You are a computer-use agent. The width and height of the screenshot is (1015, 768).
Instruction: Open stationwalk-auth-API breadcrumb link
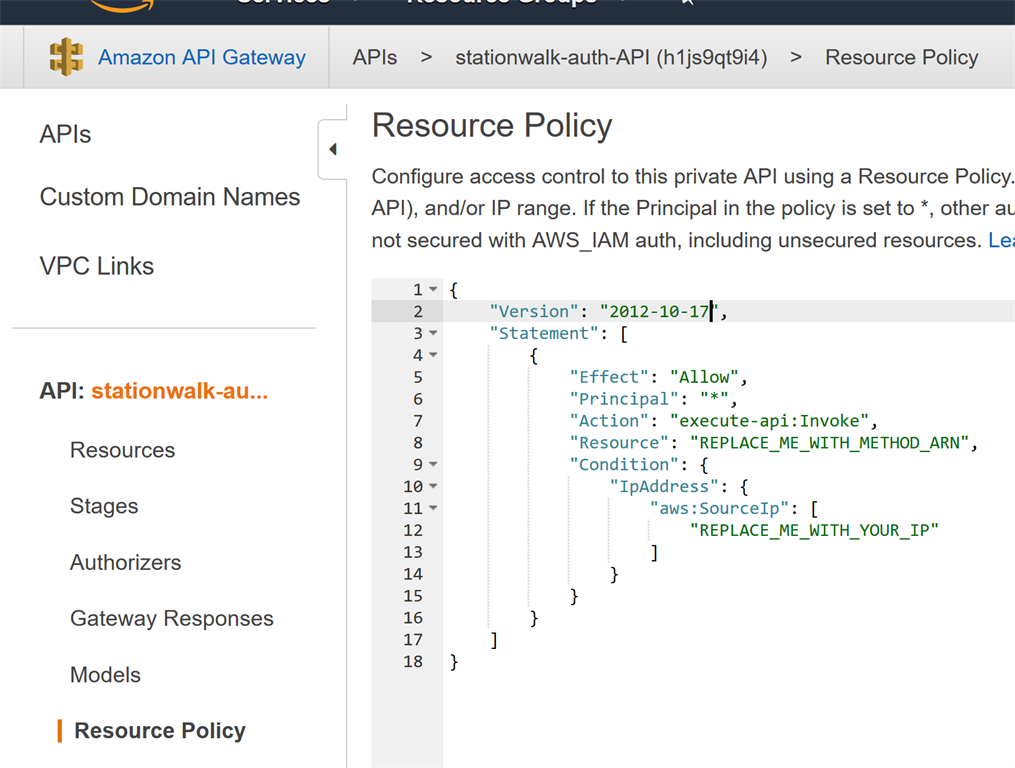[611, 58]
